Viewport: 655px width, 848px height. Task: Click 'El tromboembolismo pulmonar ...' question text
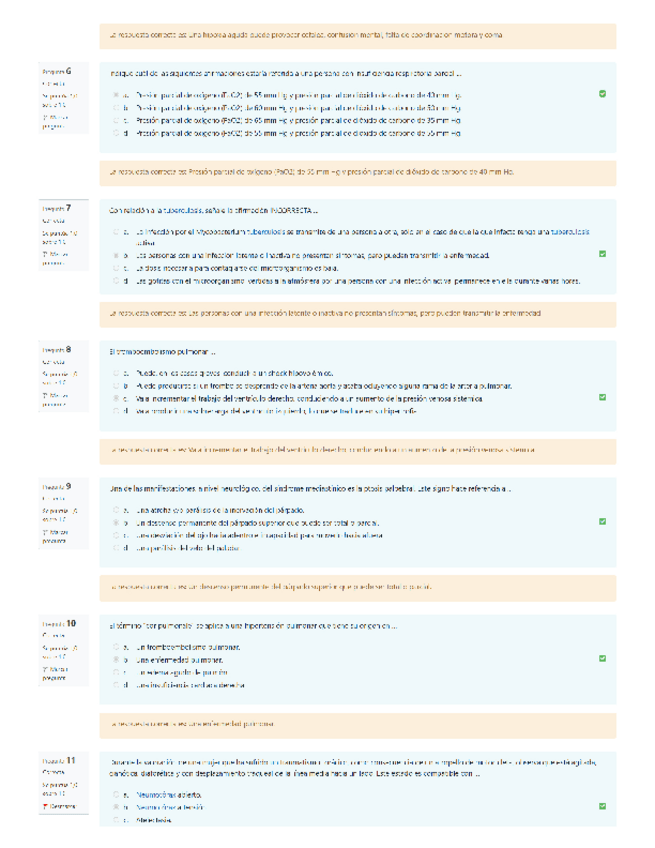(162, 352)
